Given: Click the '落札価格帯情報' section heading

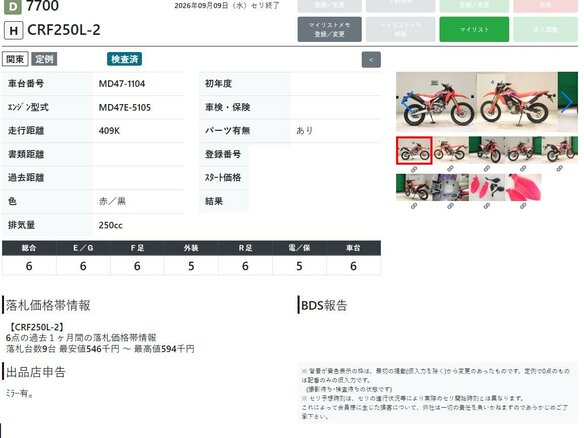Looking at the screenshot, I should click(x=48, y=305).
